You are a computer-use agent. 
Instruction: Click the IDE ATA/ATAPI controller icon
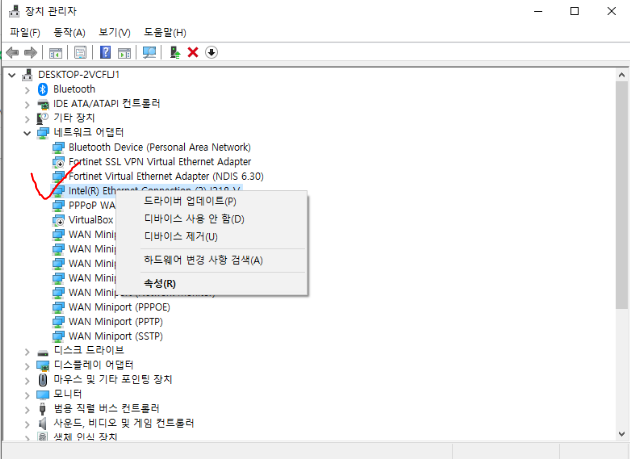pyautogui.click(x=43, y=104)
